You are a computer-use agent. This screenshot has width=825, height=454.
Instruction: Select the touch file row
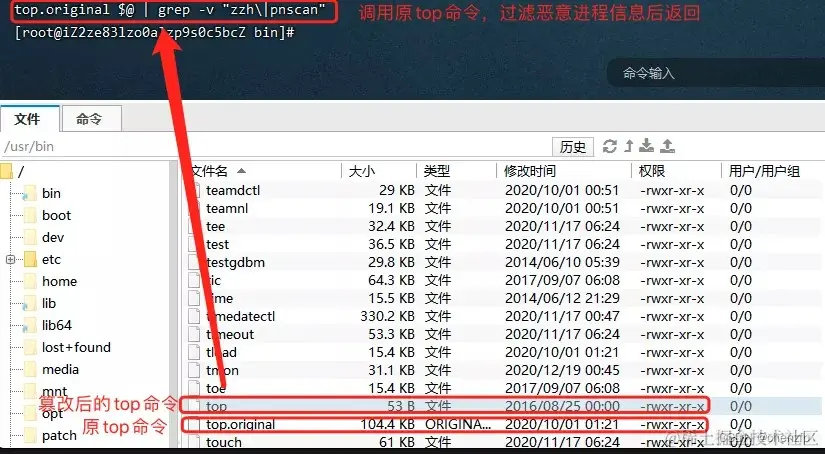click(502, 442)
